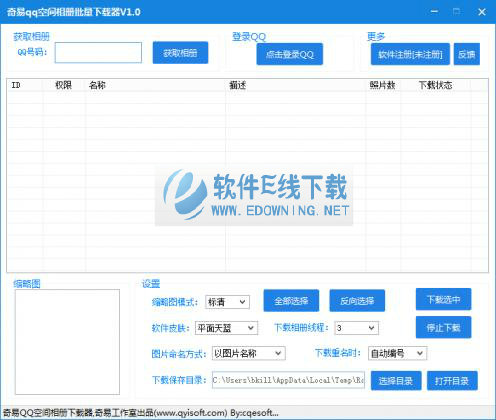Open the 下载重名时 dropdown showing 自动编号

coord(397,353)
